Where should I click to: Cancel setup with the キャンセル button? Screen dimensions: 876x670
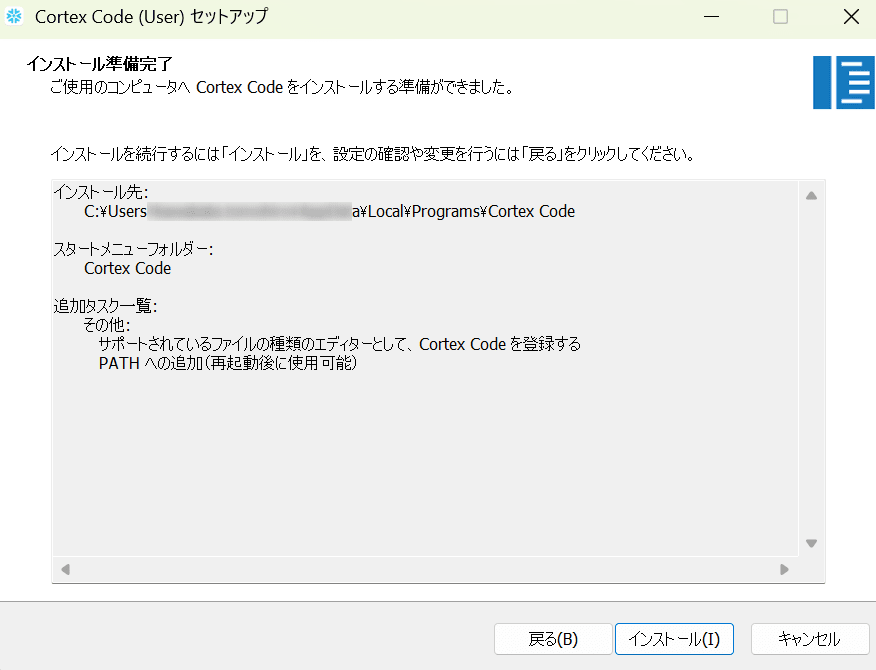(x=810, y=639)
